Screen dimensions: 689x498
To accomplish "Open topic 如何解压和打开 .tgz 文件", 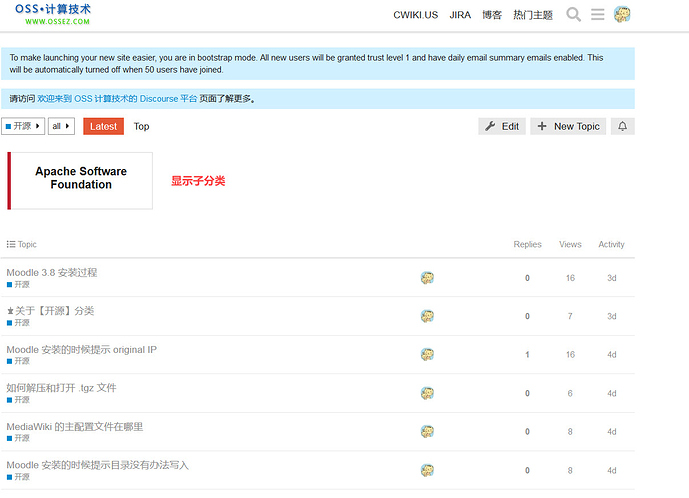I will [62, 388].
